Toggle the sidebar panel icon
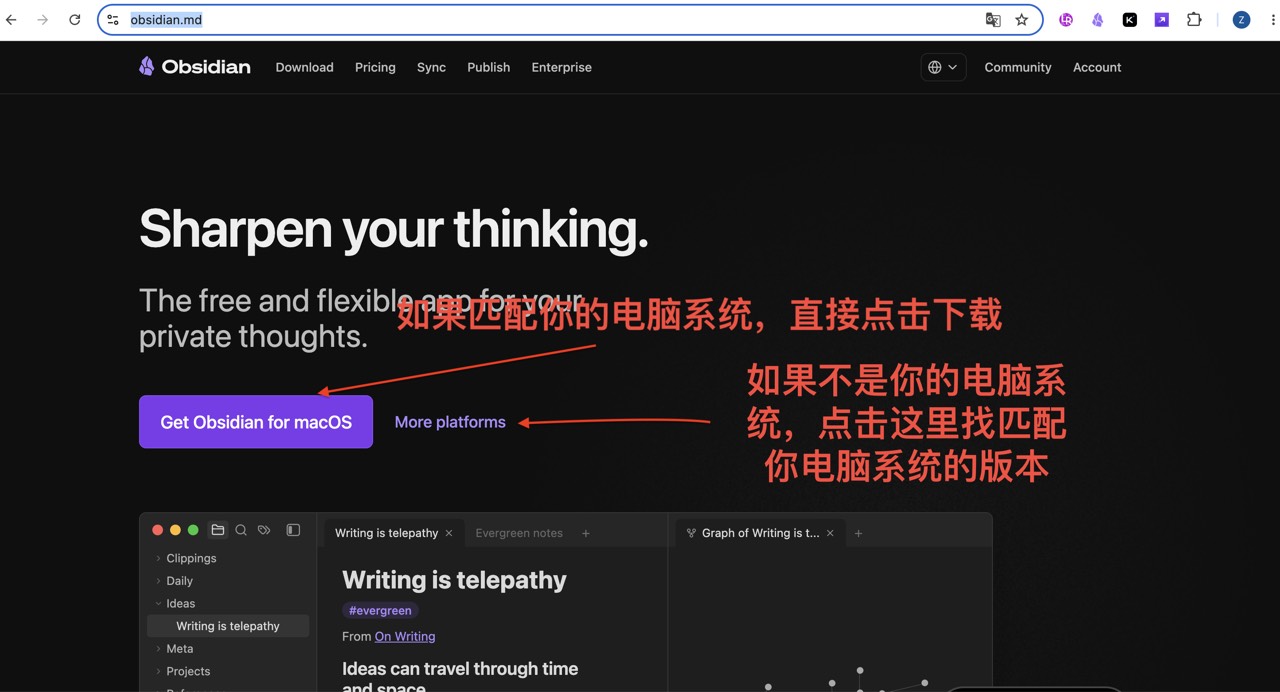This screenshot has width=1280, height=692. [x=293, y=530]
